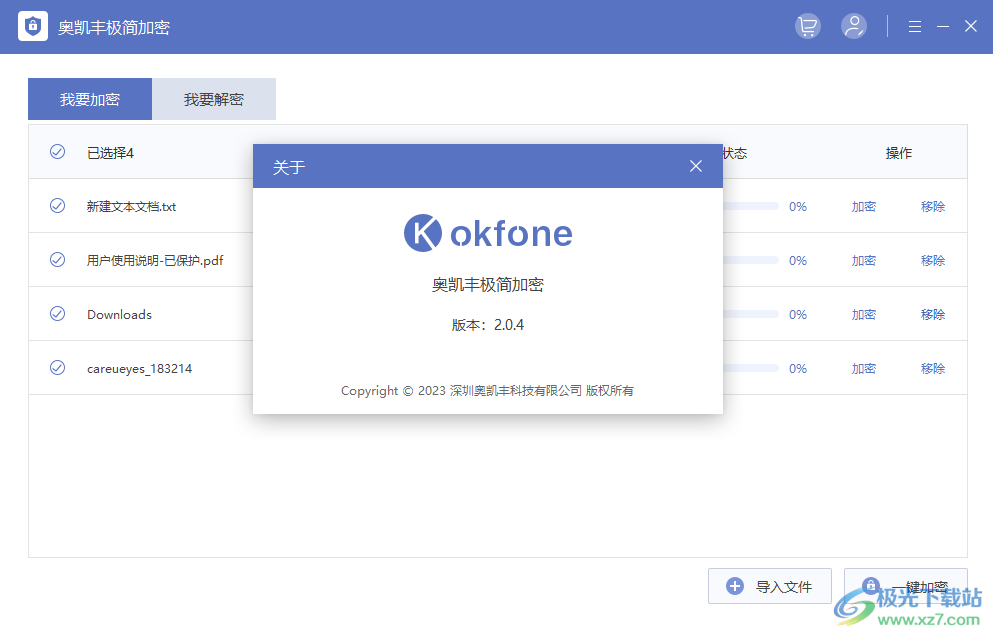Screen dimensions: 993x636
Task: Select the careueyes_183214 entry name
Action: tap(139, 369)
